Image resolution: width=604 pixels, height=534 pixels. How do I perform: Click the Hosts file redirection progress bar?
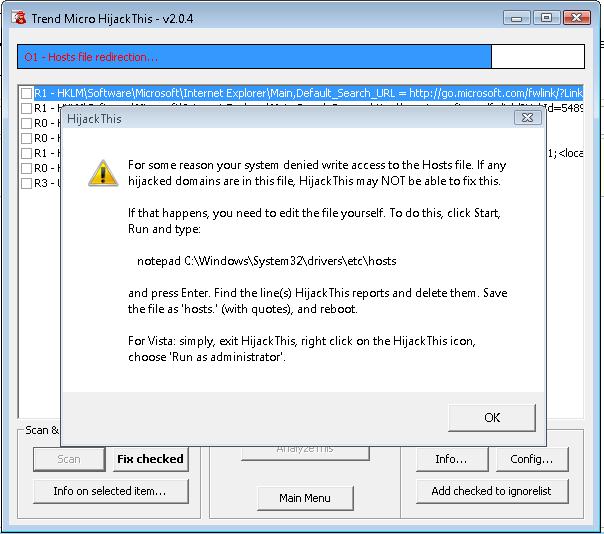pyautogui.click(x=301, y=57)
